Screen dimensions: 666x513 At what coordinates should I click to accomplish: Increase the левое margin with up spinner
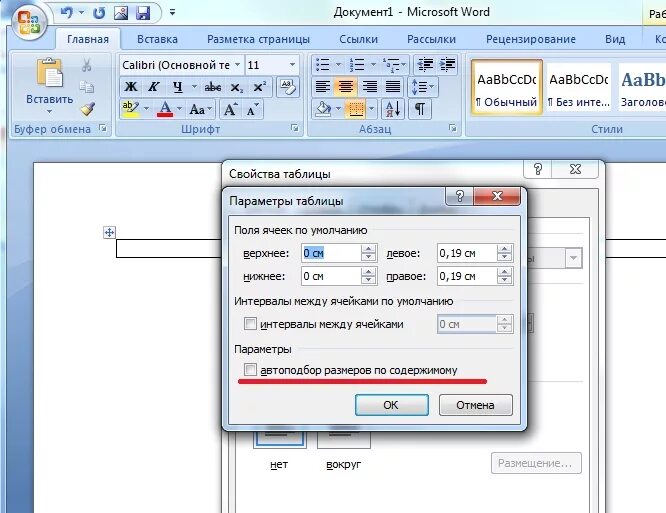tap(505, 249)
